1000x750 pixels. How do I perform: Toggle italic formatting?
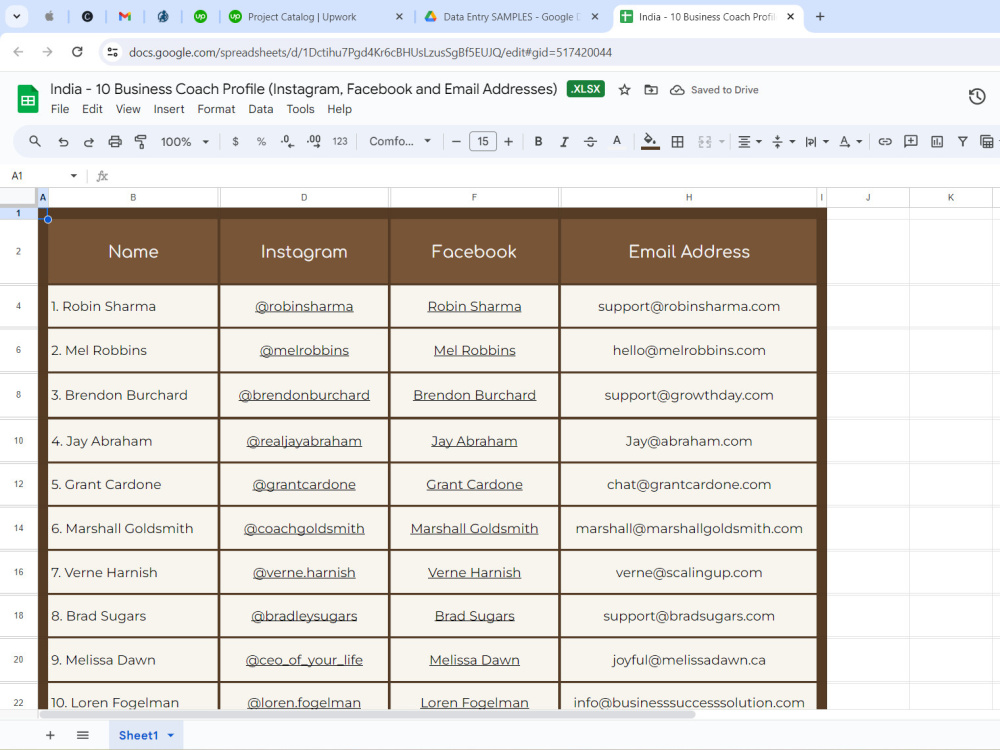coord(564,142)
